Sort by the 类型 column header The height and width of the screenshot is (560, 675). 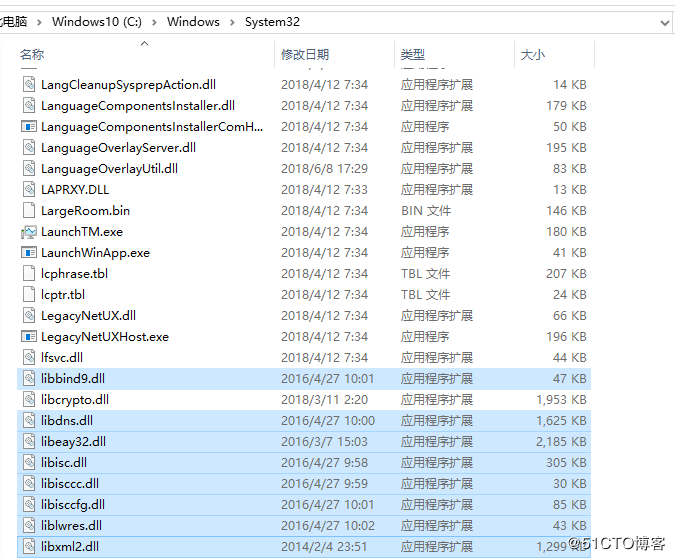coord(413,55)
